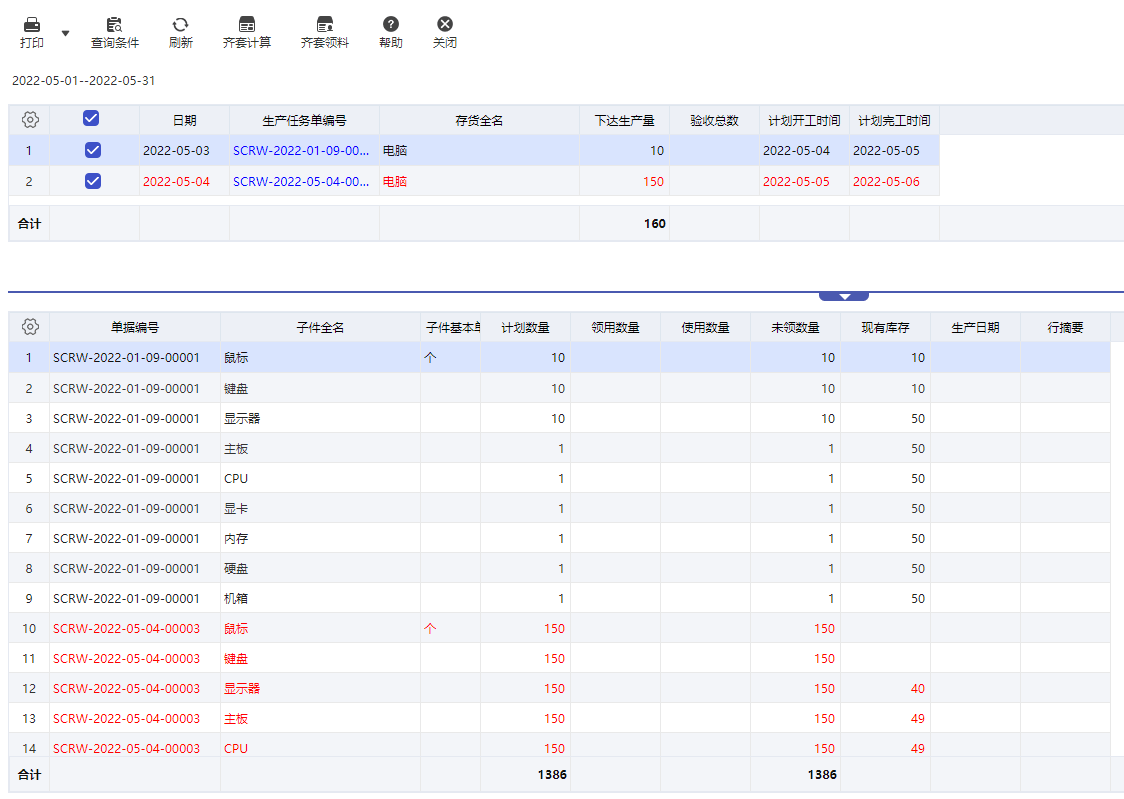
Task: Select lower row 2 键盘 in black
Action: pos(559,388)
